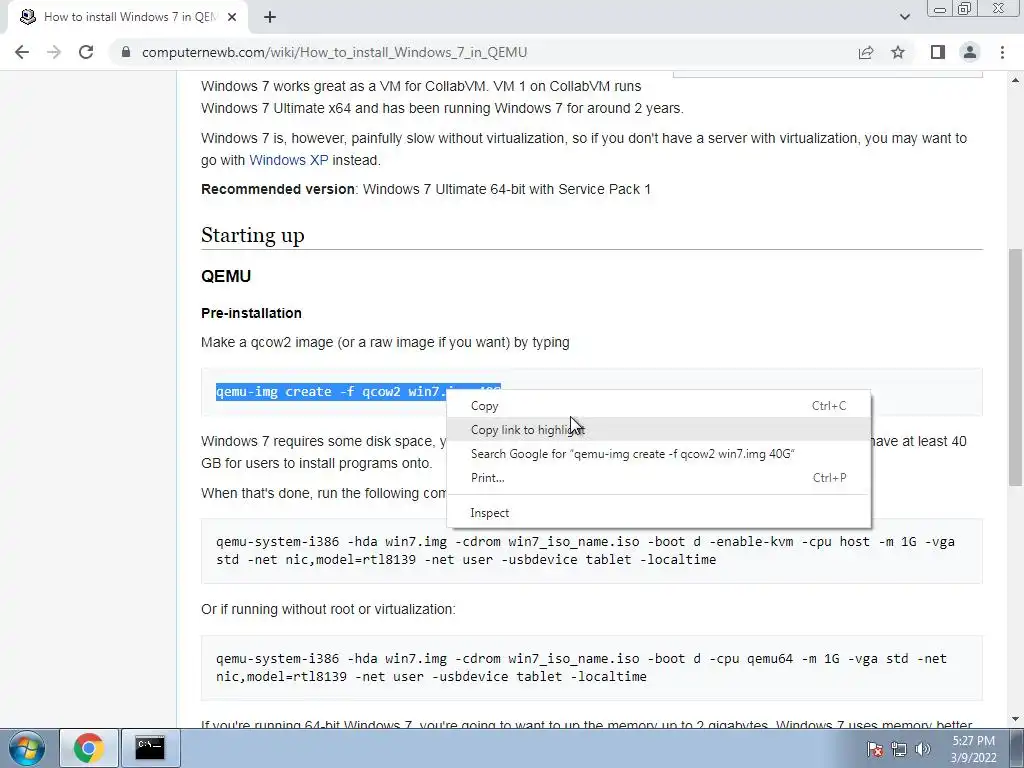Choose 'Search Google for' context menu entry
The width and height of the screenshot is (1024, 768).
(x=659, y=454)
